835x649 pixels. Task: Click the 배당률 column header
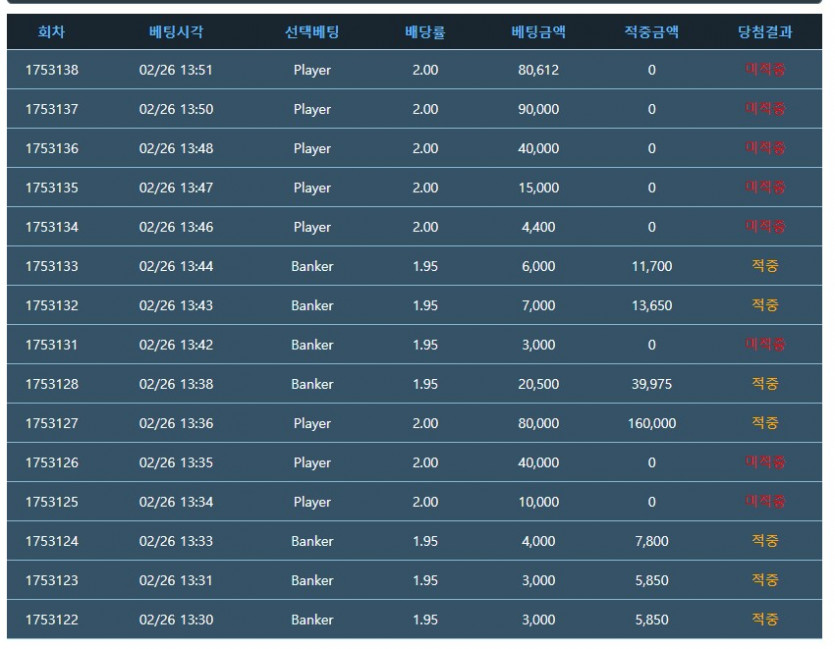425,32
